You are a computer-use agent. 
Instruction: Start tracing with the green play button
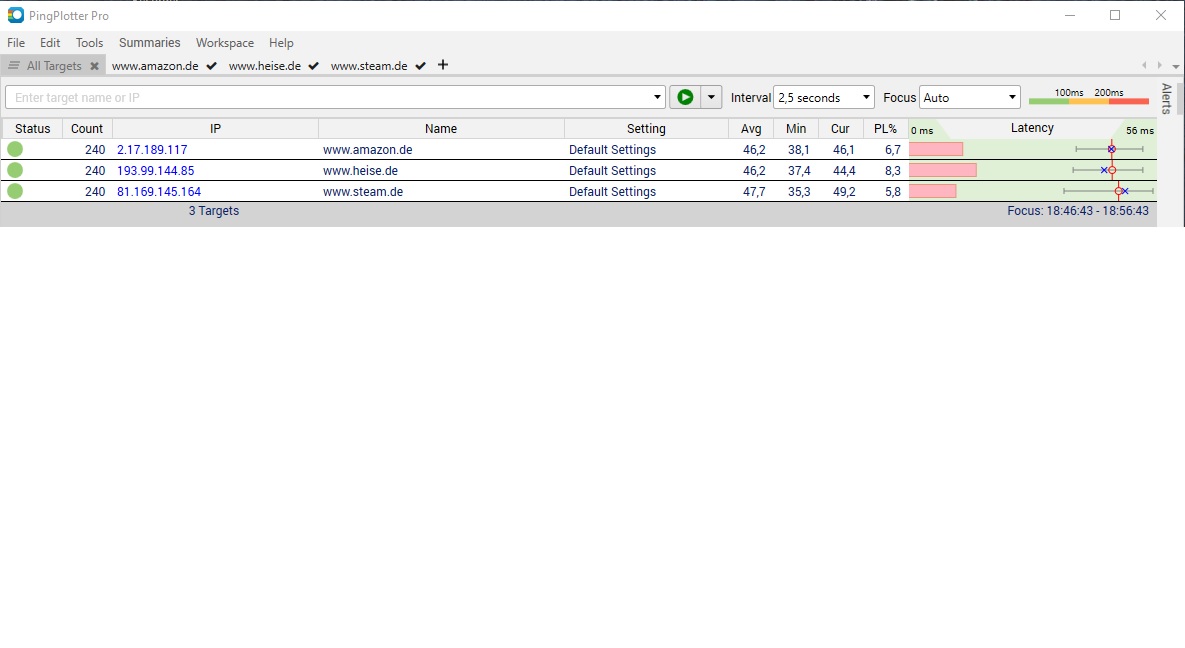(x=685, y=97)
